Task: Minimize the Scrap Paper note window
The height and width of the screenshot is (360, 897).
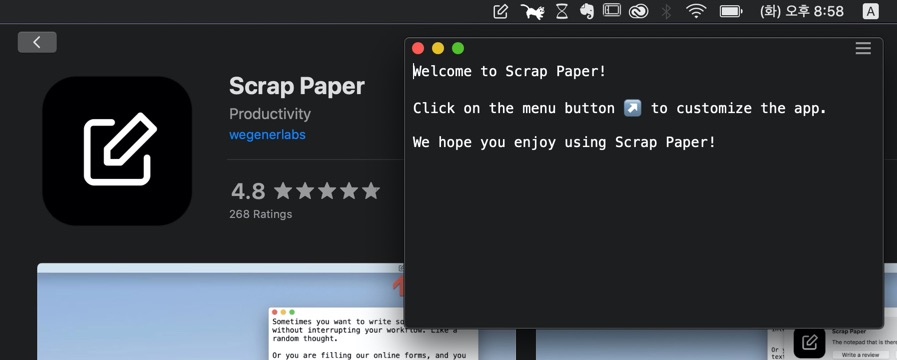Action: pos(438,49)
